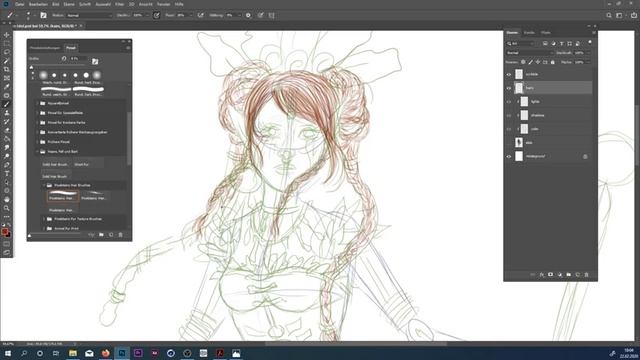Create new adjustment layer
Screen dimensions: 640x360
point(560,275)
